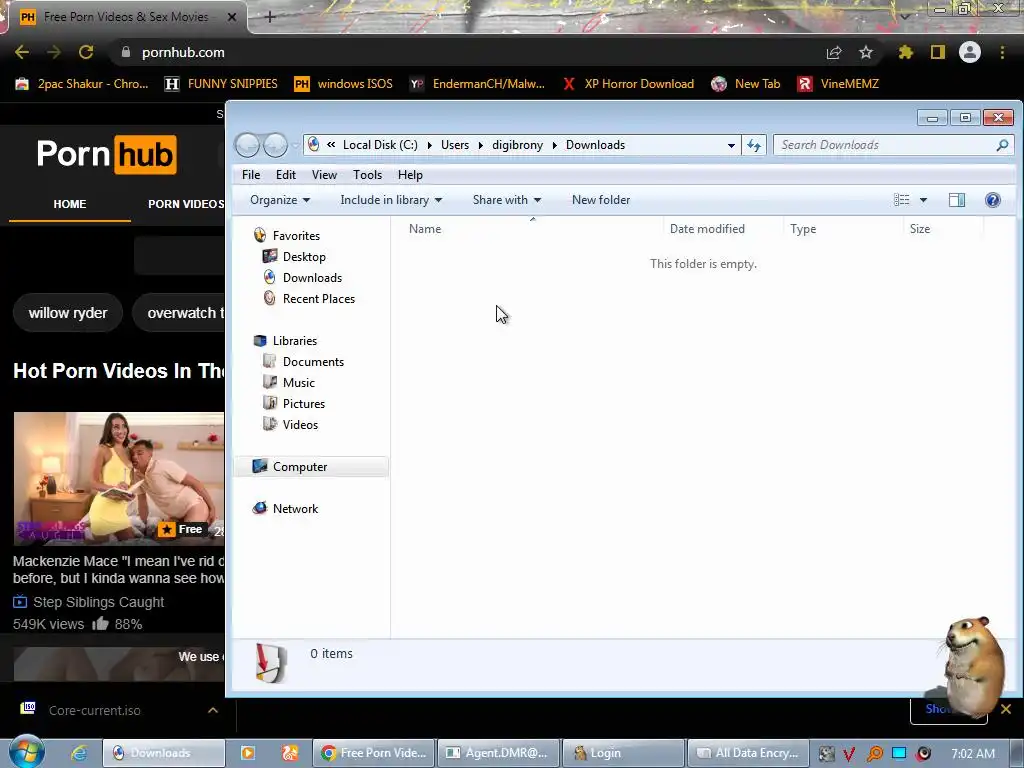Click digibrony in the address breadcrumb
The width and height of the screenshot is (1024, 768).
pyautogui.click(x=517, y=145)
